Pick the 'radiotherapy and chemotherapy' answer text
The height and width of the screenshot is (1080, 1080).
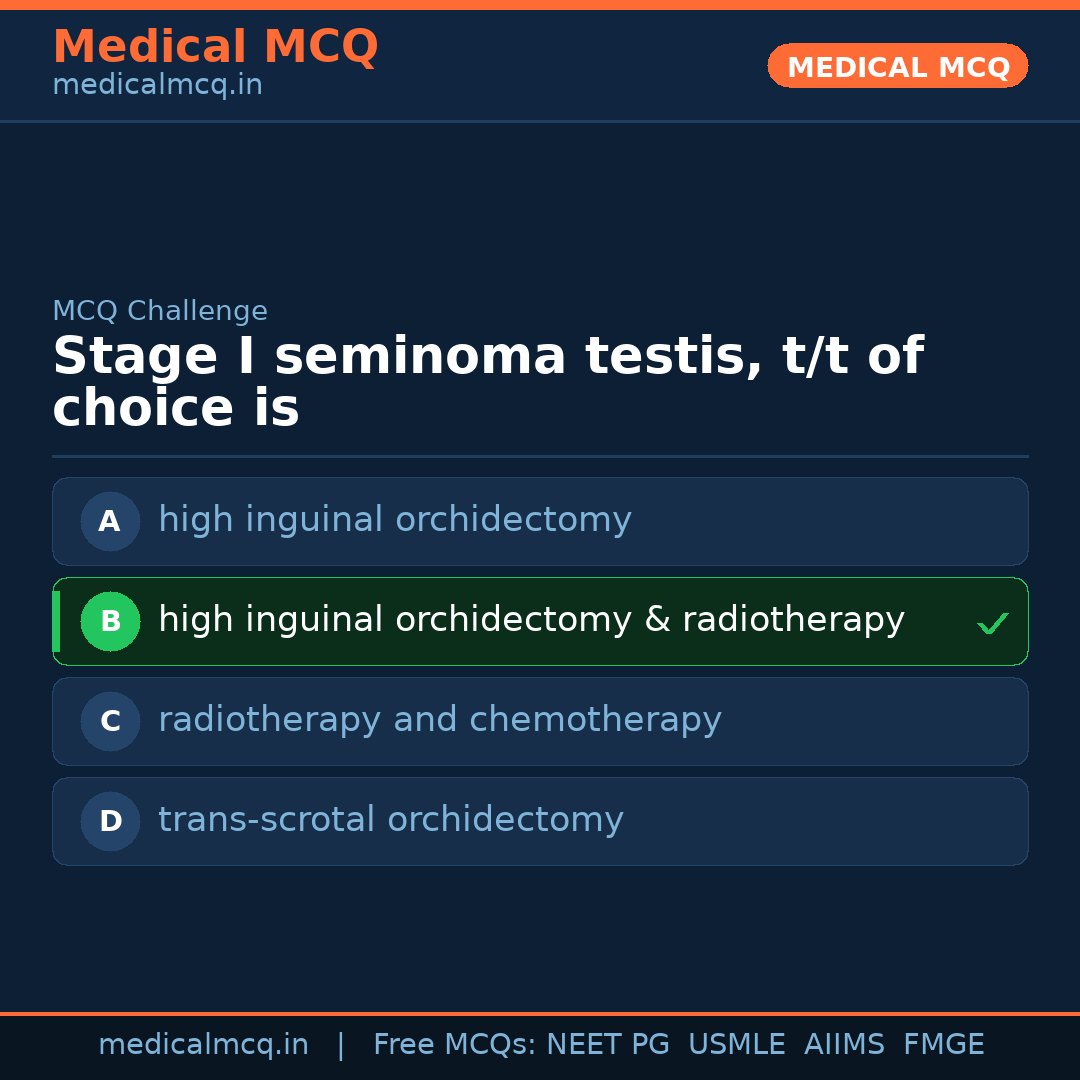click(439, 720)
